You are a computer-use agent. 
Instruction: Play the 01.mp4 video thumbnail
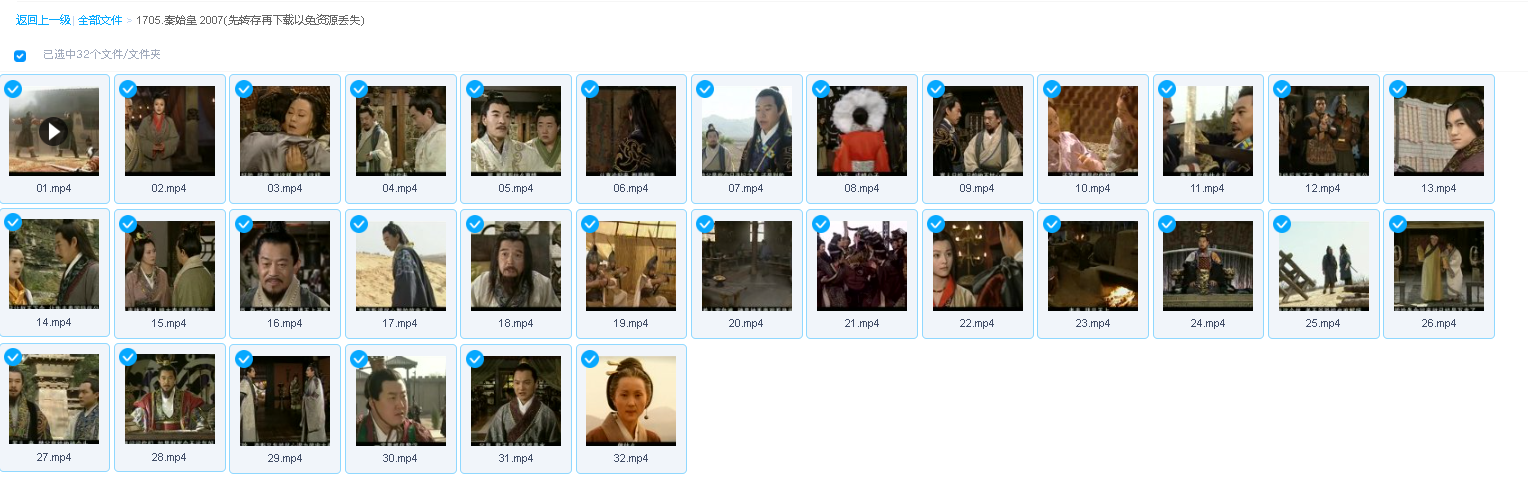point(54,130)
